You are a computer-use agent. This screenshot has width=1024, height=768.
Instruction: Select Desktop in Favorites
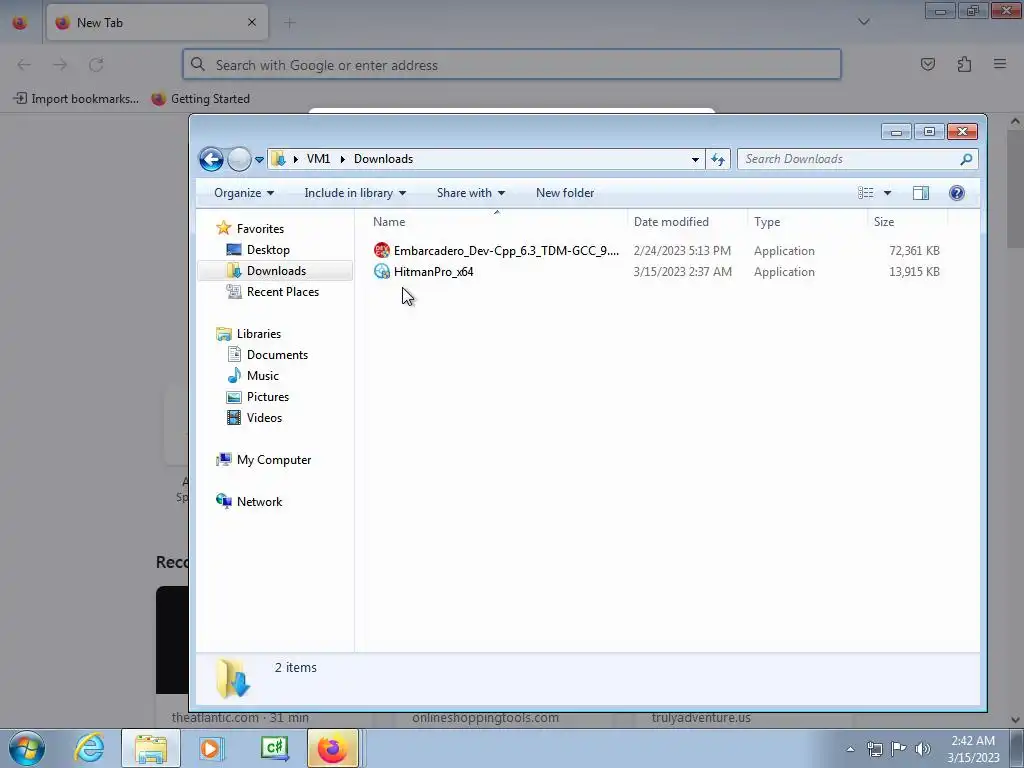pyautogui.click(x=268, y=249)
